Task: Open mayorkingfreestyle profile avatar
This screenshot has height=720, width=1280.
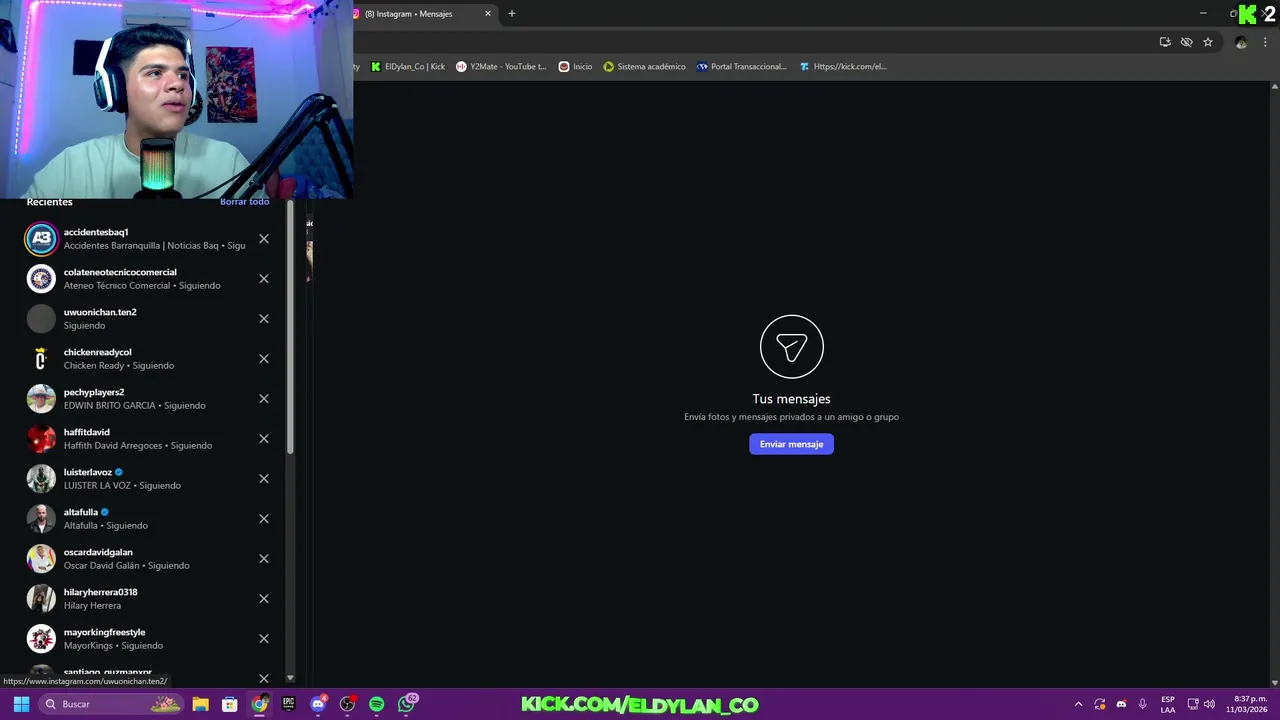Action: (41, 639)
